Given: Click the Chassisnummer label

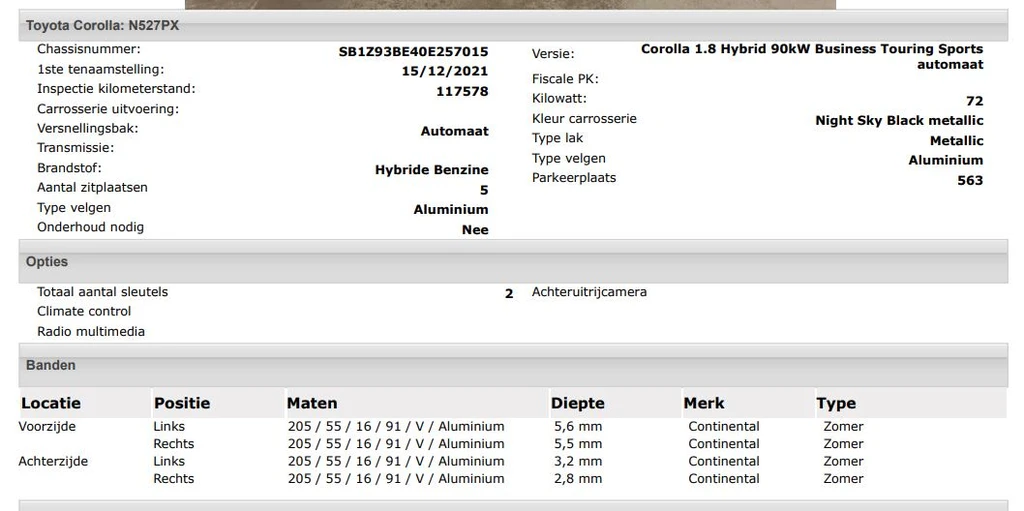Looking at the screenshot, I should pos(89,49).
